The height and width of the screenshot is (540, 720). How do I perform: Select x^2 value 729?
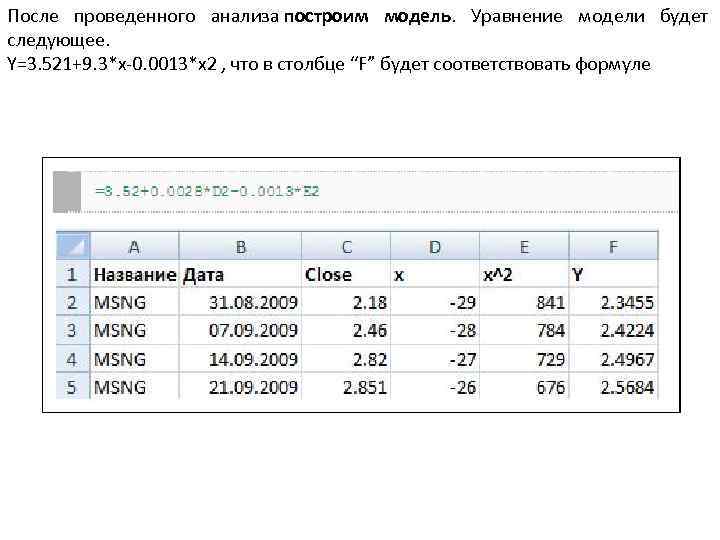(x=524, y=359)
